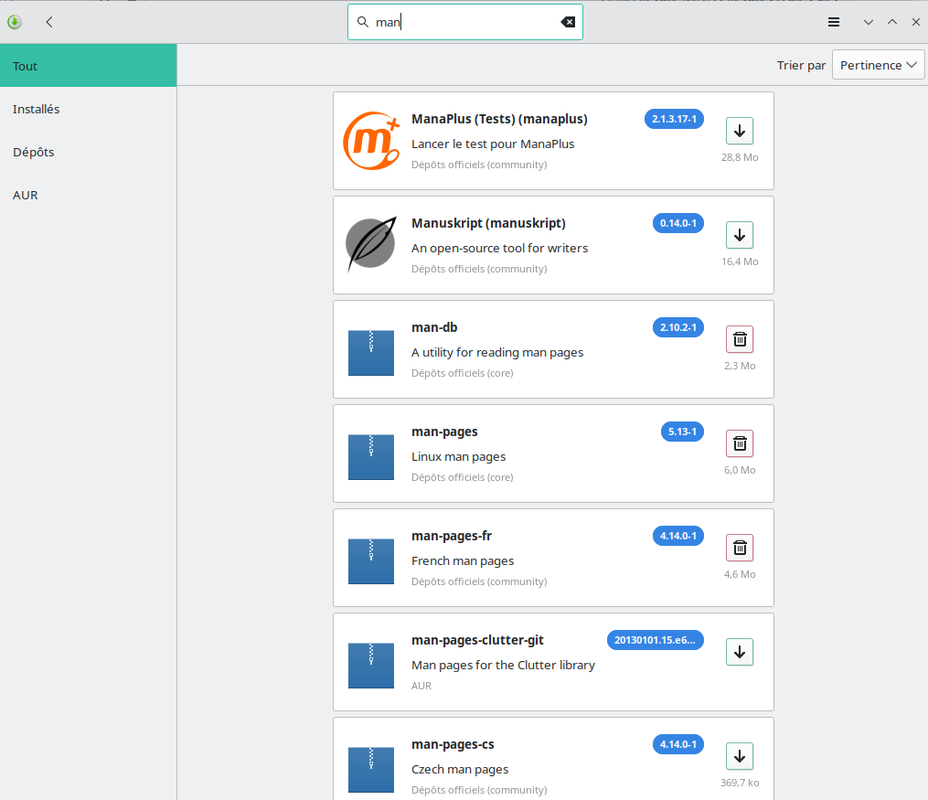This screenshot has height=800, width=928.
Task: Close the window with X button
Action: (916, 22)
